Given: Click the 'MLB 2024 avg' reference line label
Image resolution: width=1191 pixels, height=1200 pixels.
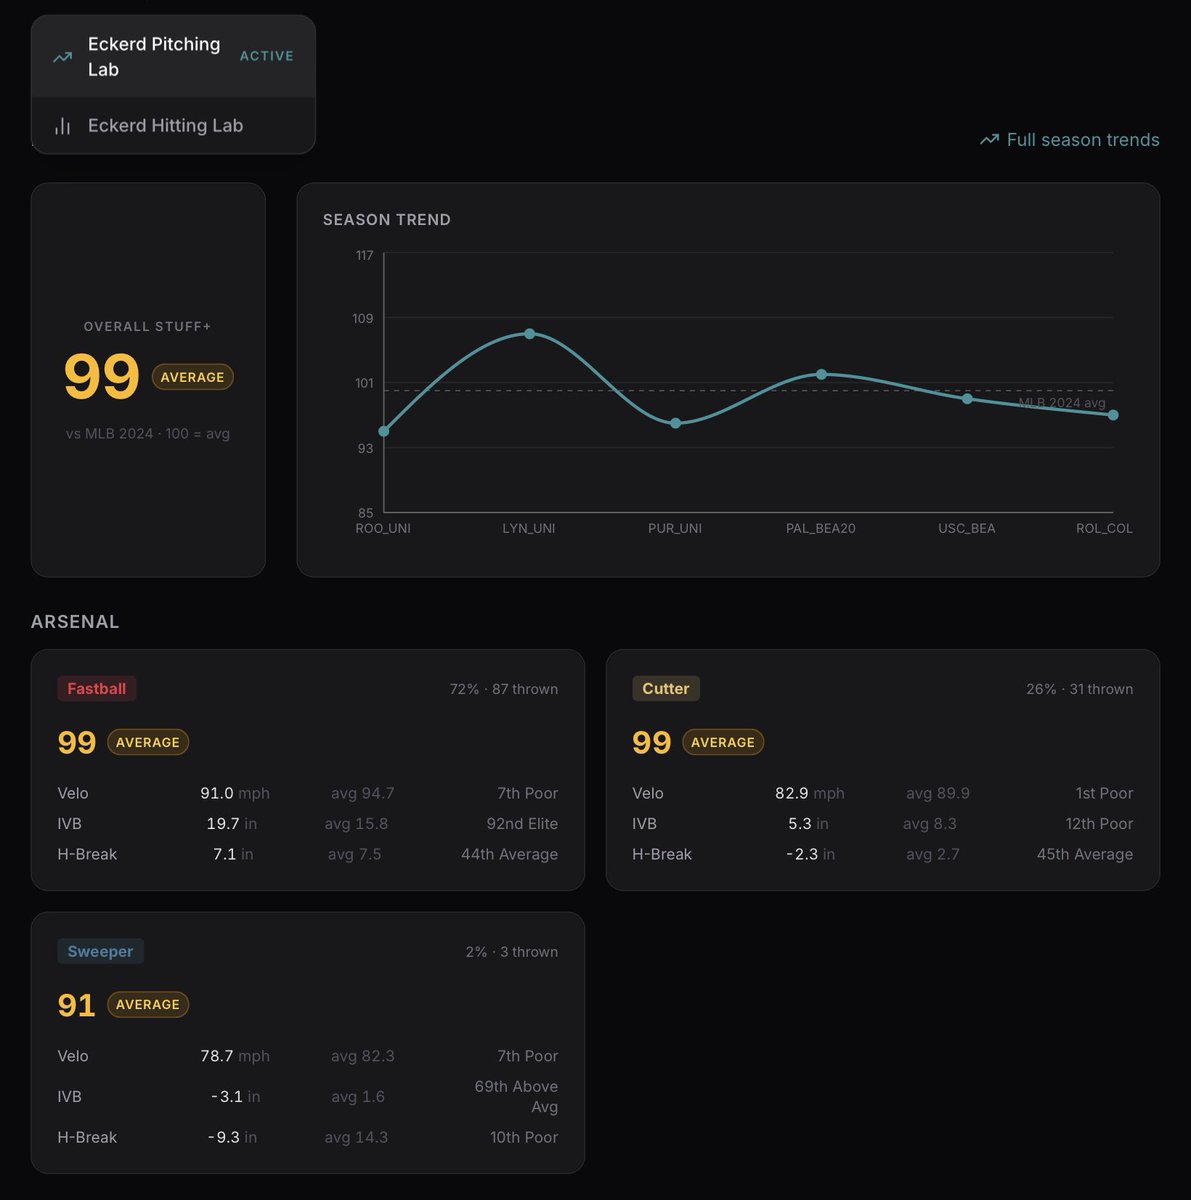Looking at the screenshot, I should tap(1062, 403).
